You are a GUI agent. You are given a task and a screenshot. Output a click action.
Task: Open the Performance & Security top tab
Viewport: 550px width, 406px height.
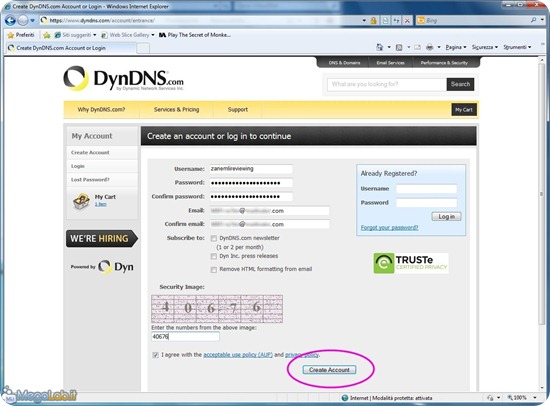[444, 63]
